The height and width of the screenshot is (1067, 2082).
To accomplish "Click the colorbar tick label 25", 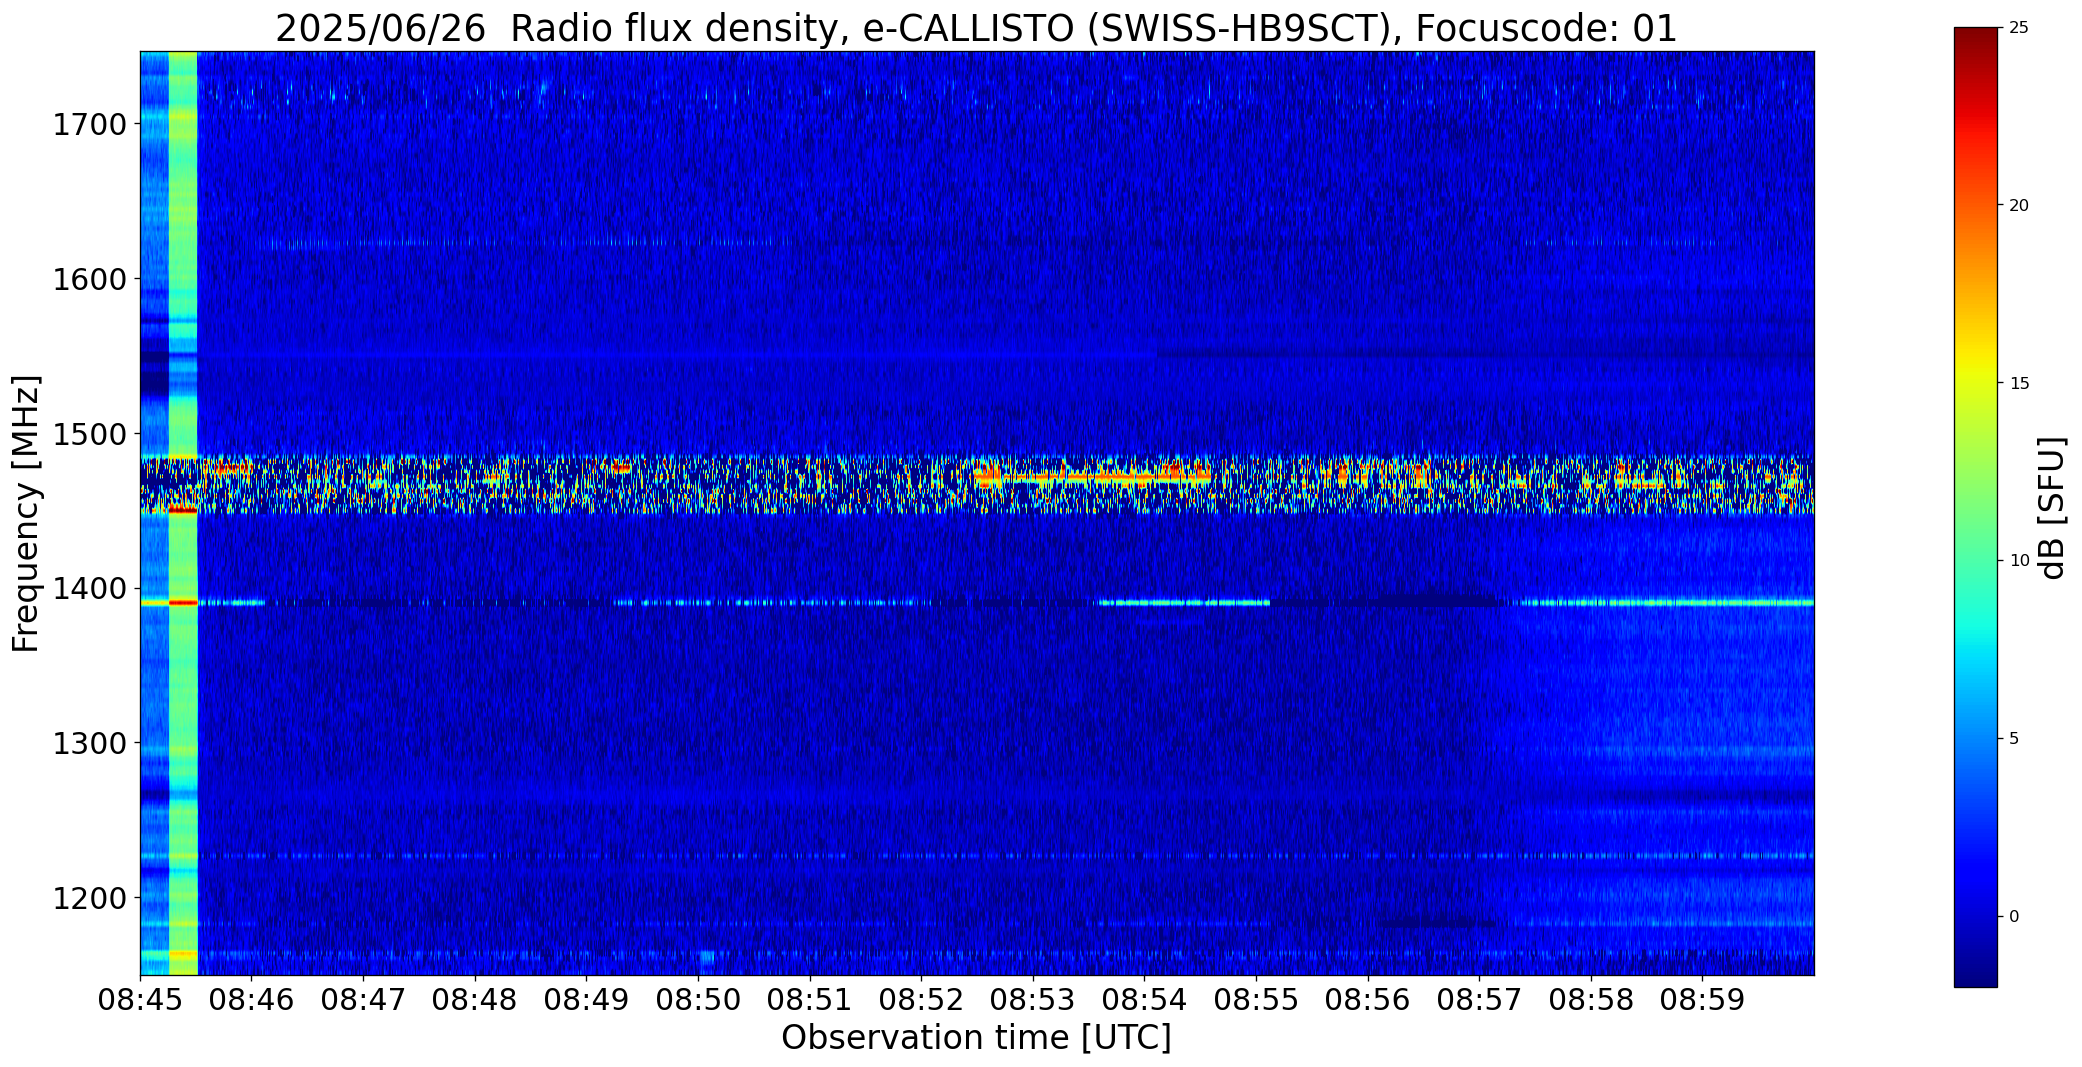I will [2019, 28].
